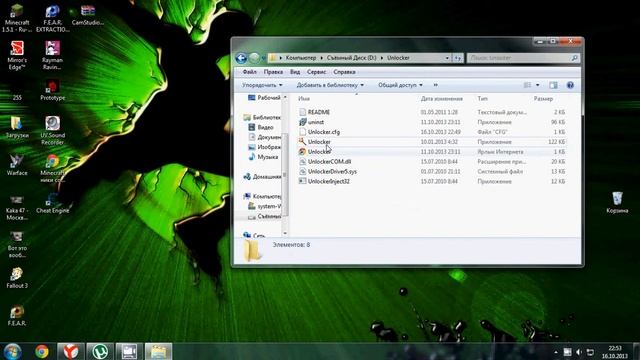This screenshot has height=360, width=640.
Task: Show hidden tray icons arrow
Action: click(556, 352)
